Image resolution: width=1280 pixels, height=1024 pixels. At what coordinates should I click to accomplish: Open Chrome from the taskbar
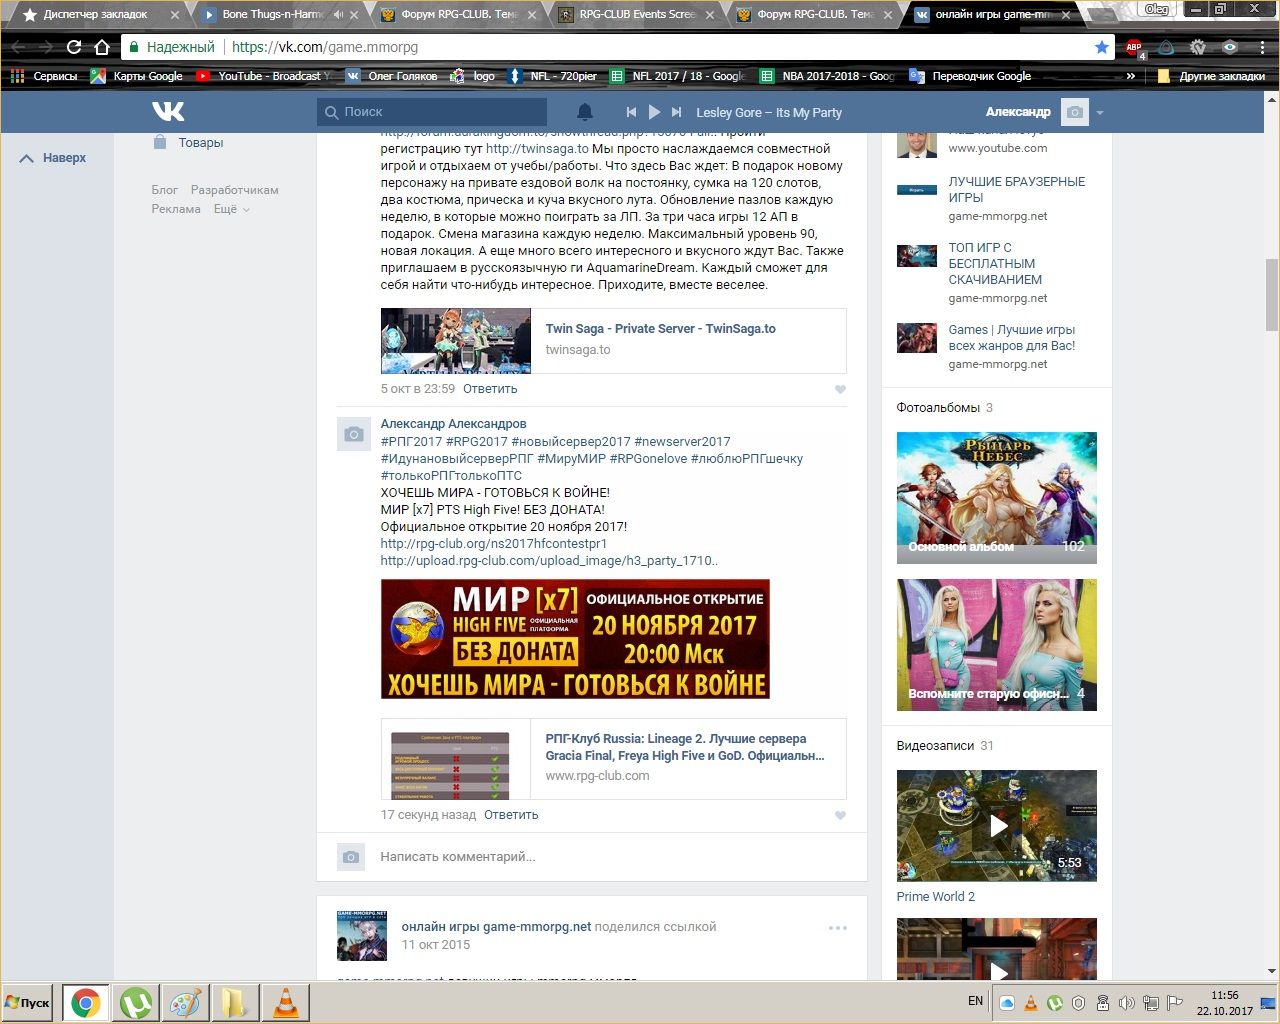tap(85, 1003)
